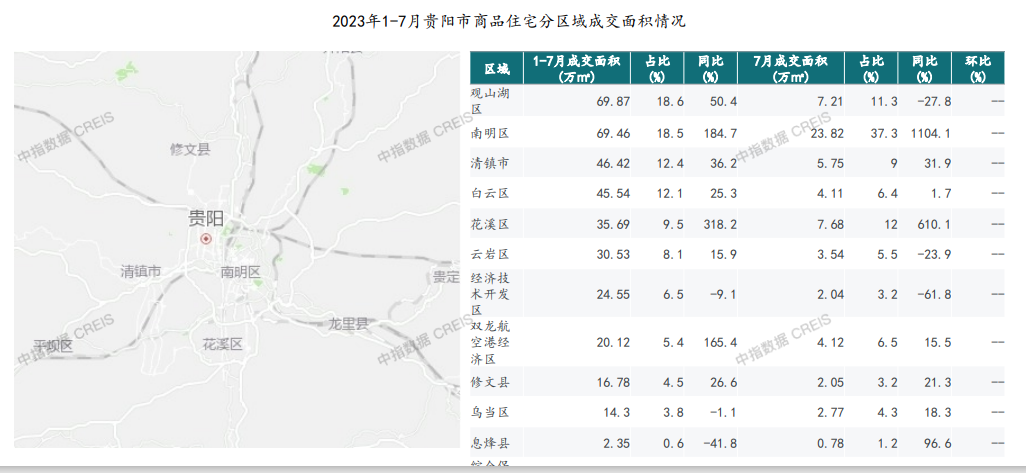Select the 清镇市 row label in table
1026x473 pixels.
coord(490,163)
